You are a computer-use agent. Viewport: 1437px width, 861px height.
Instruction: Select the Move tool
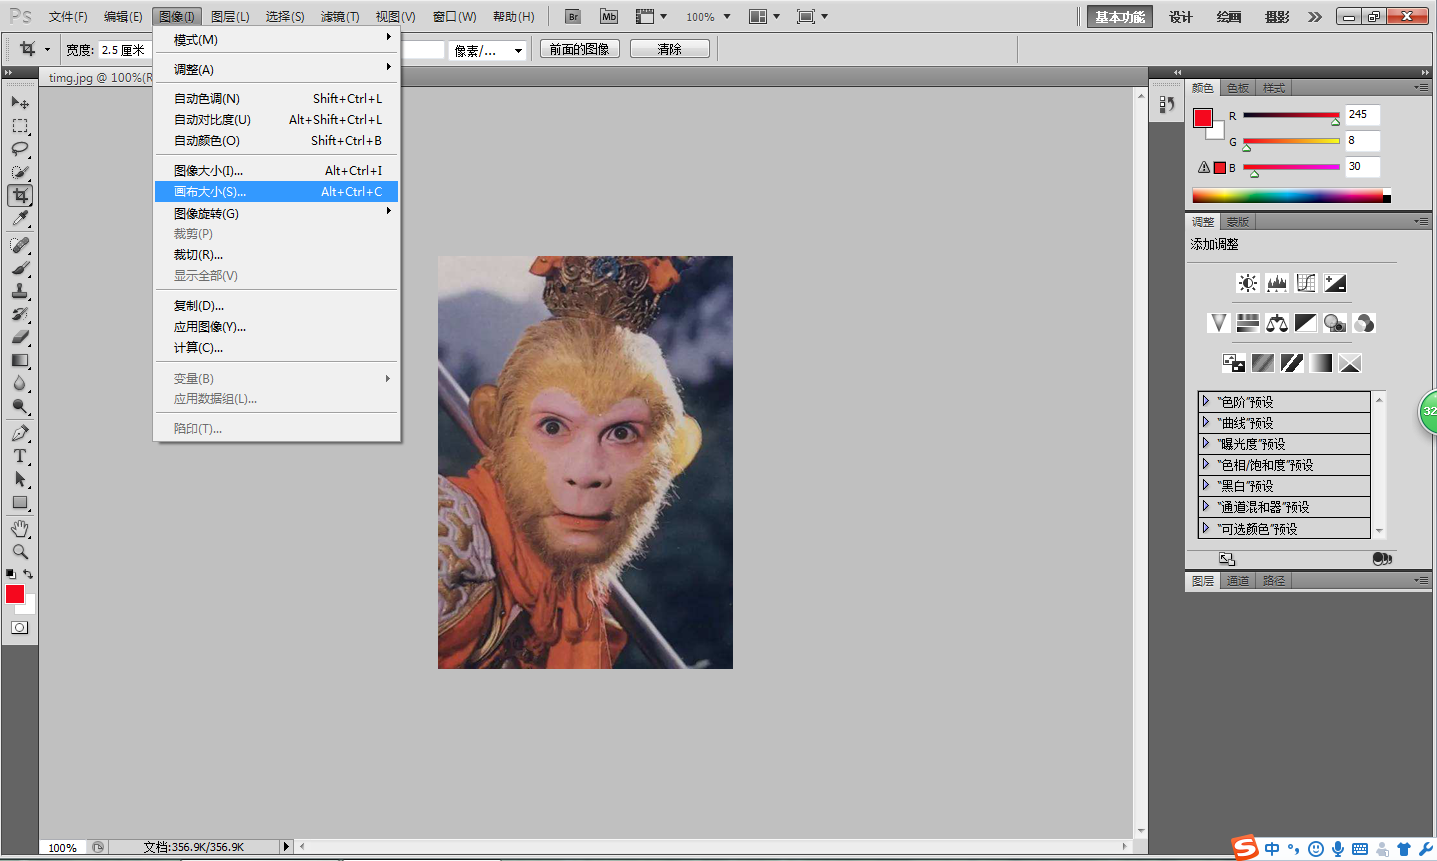coord(20,102)
